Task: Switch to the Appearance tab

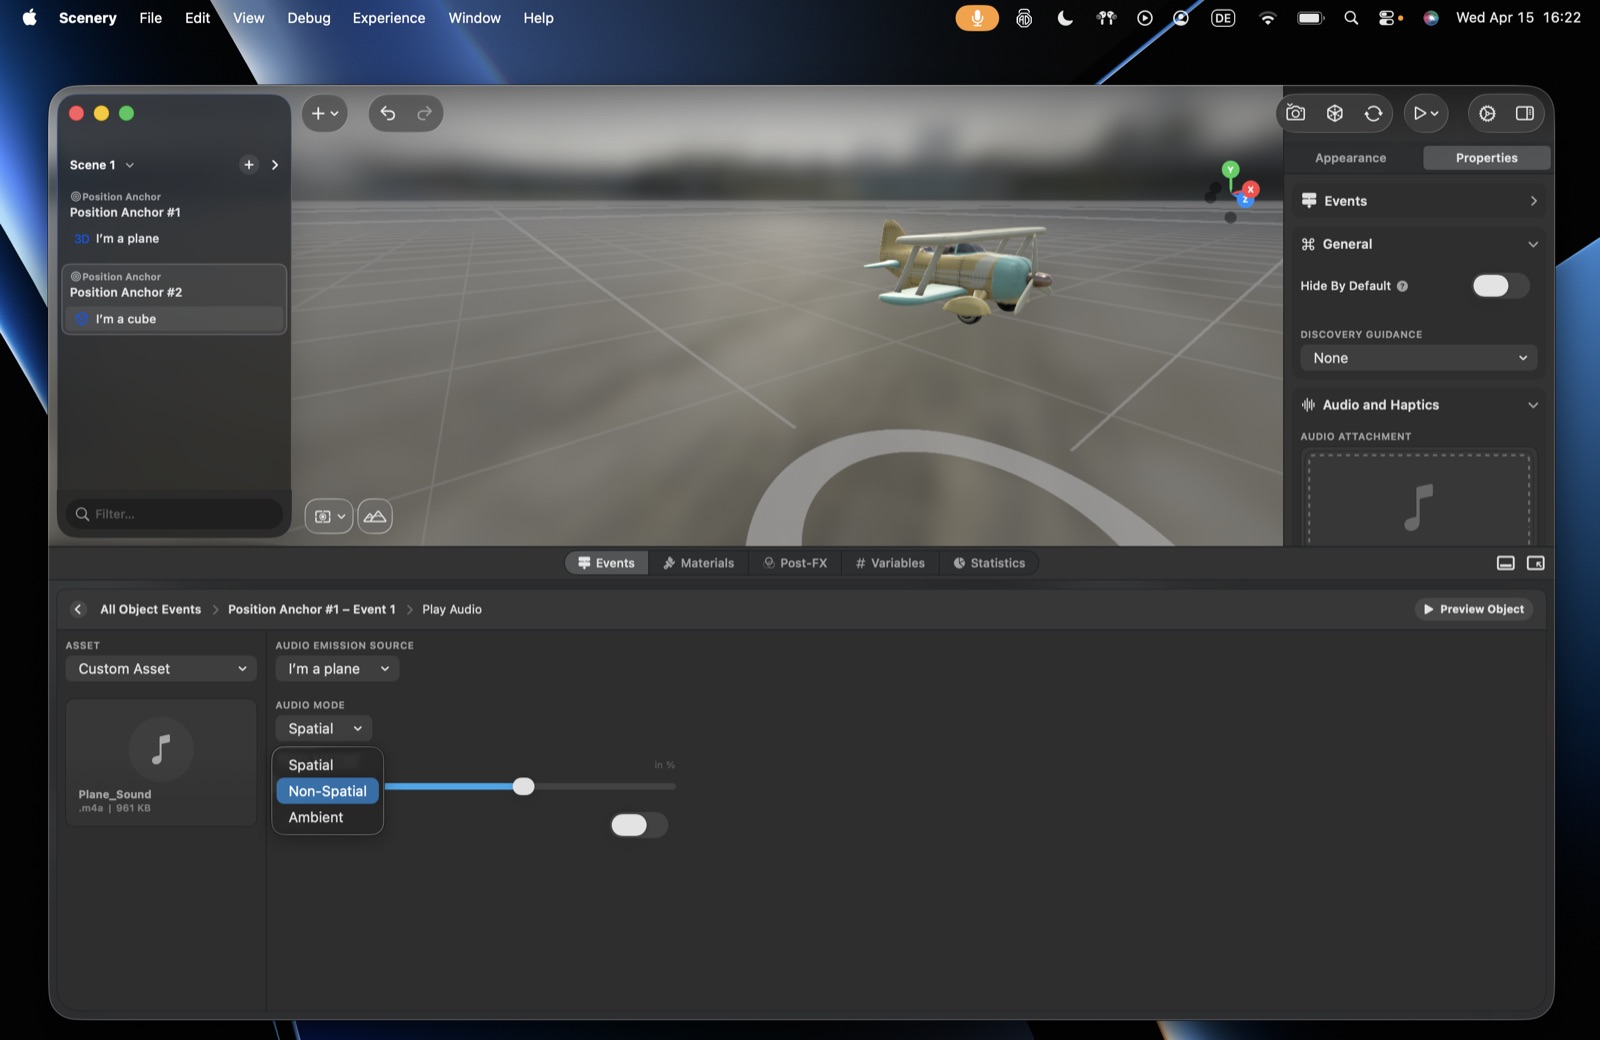Action: (x=1350, y=158)
